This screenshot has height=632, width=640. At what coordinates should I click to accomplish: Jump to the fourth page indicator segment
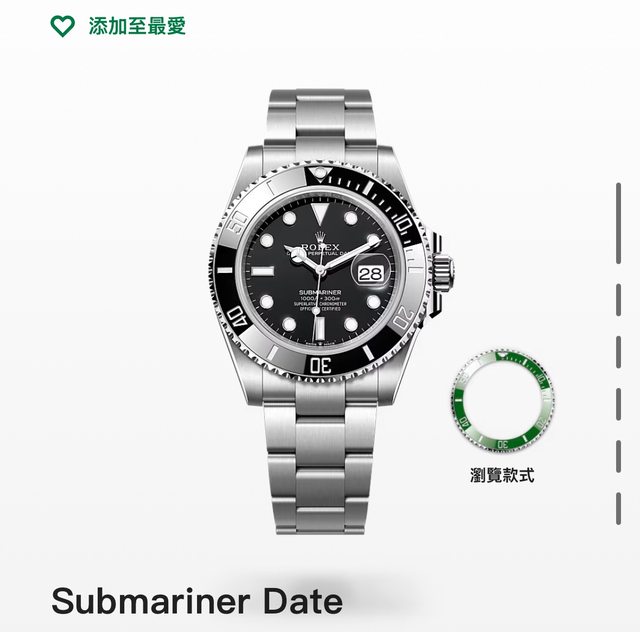[618, 404]
